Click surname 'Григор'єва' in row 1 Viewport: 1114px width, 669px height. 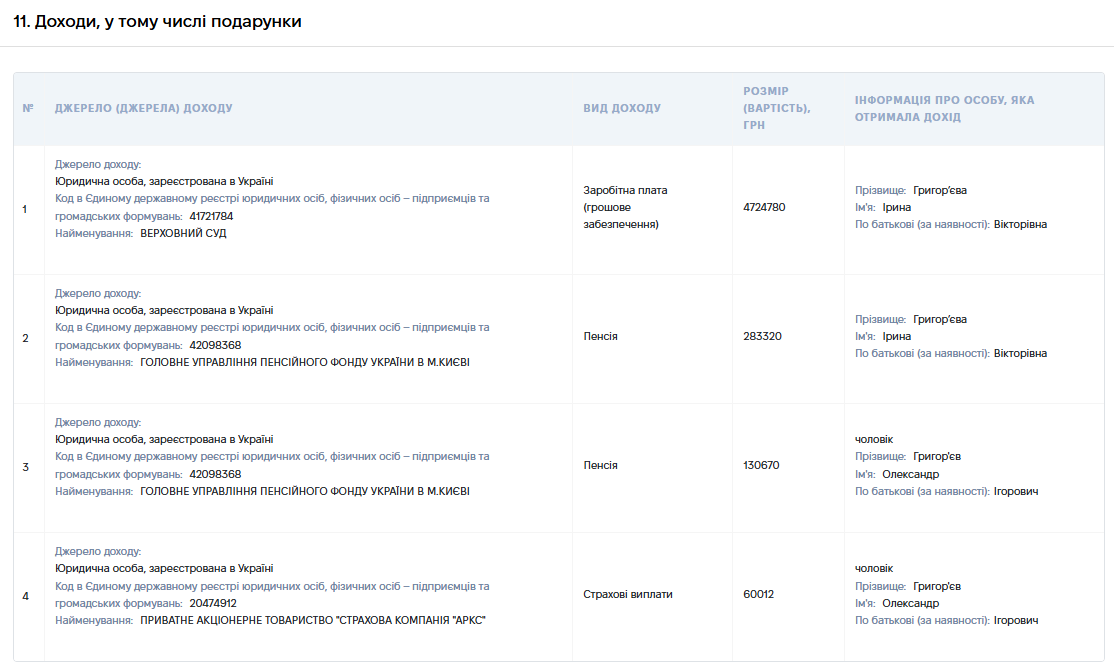pyautogui.click(x=939, y=190)
